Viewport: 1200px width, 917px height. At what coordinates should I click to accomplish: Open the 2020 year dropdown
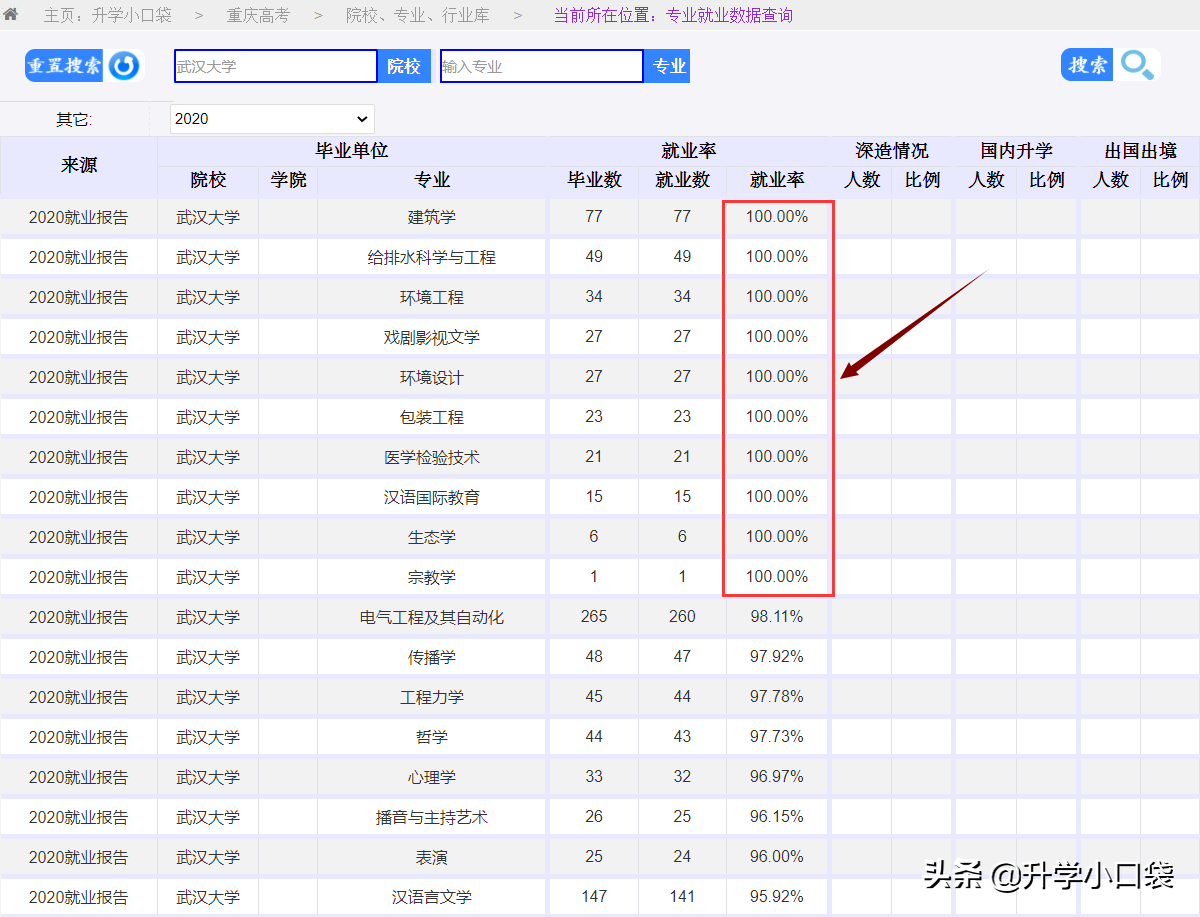click(x=270, y=118)
